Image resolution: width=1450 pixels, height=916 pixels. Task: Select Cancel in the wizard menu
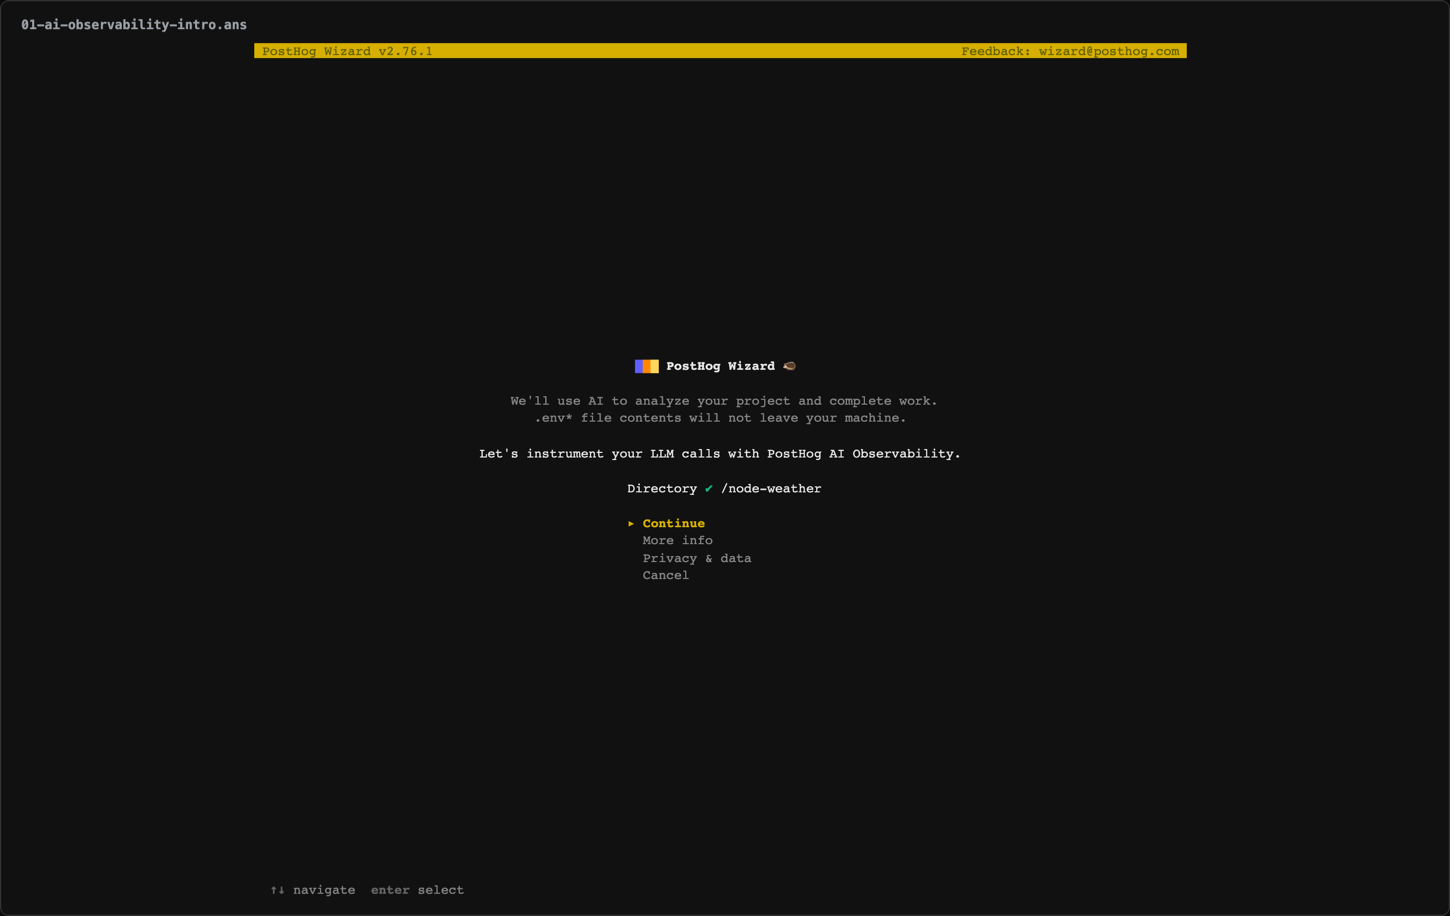665,575
